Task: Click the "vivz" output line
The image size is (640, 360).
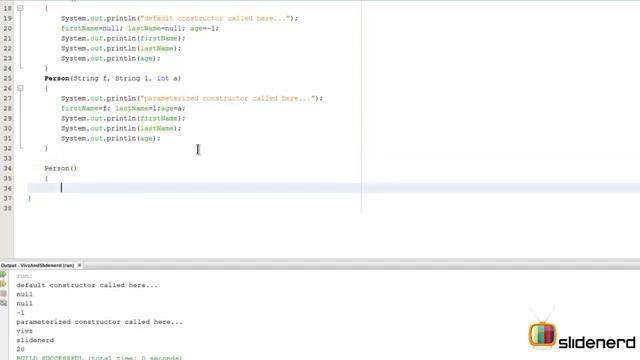Action: (24, 331)
